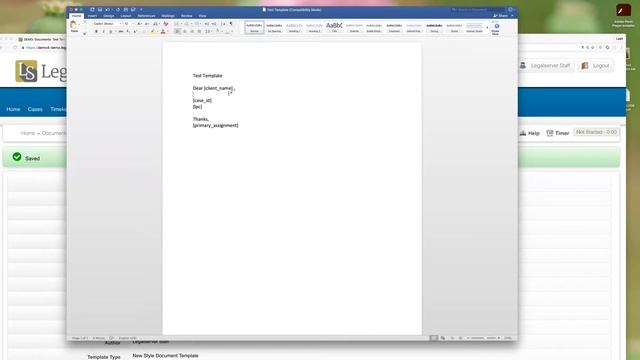Decrease indent in the ribbon
The image size is (640, 360).
(207, 24)
